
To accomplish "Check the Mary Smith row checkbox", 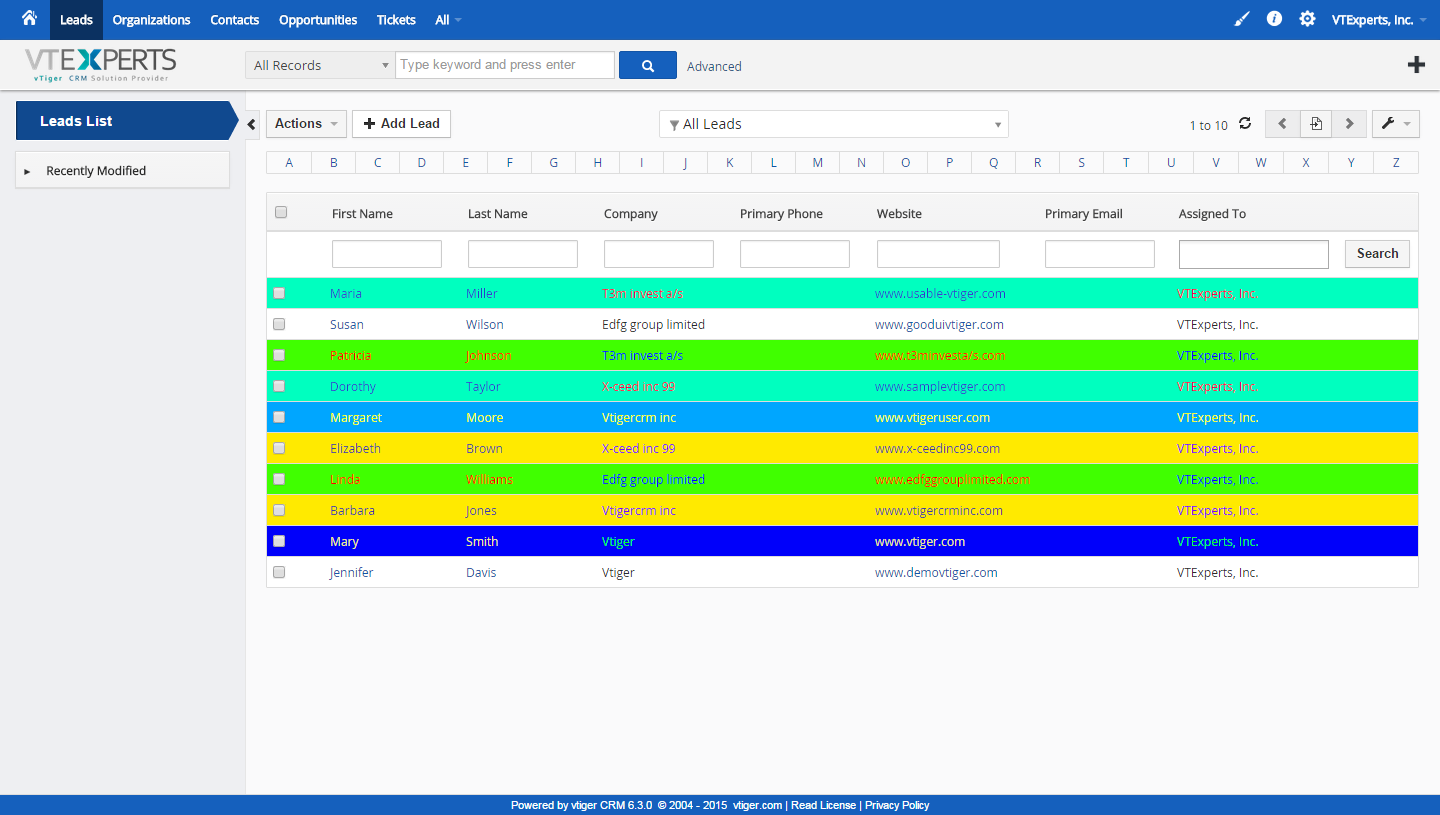I will coord(279,541).
